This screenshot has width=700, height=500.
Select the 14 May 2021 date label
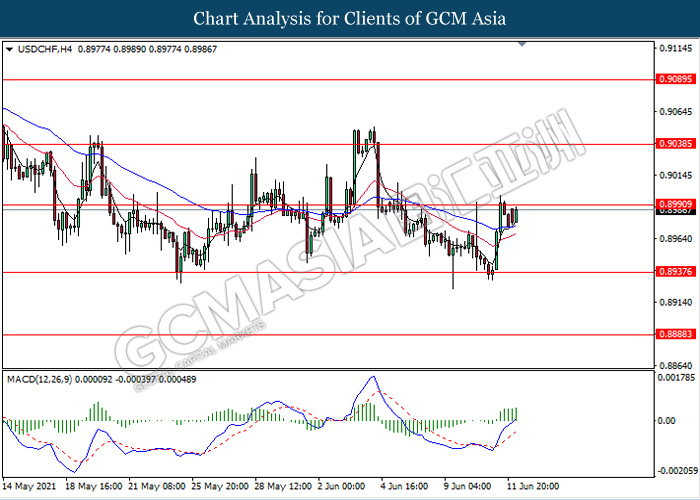point(31,487)
